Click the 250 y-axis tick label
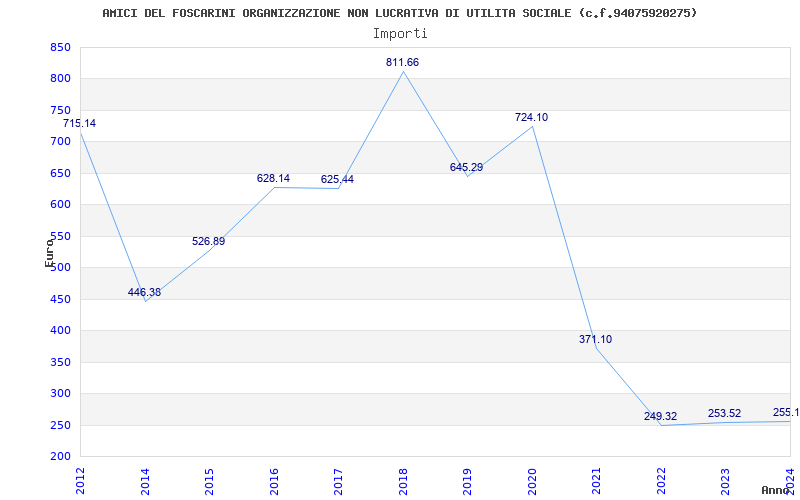 point(60,426)
